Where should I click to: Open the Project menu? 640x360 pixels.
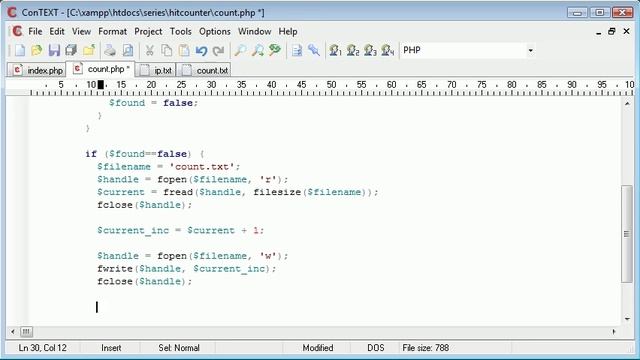pyautogui.click(x=148, y=31)
